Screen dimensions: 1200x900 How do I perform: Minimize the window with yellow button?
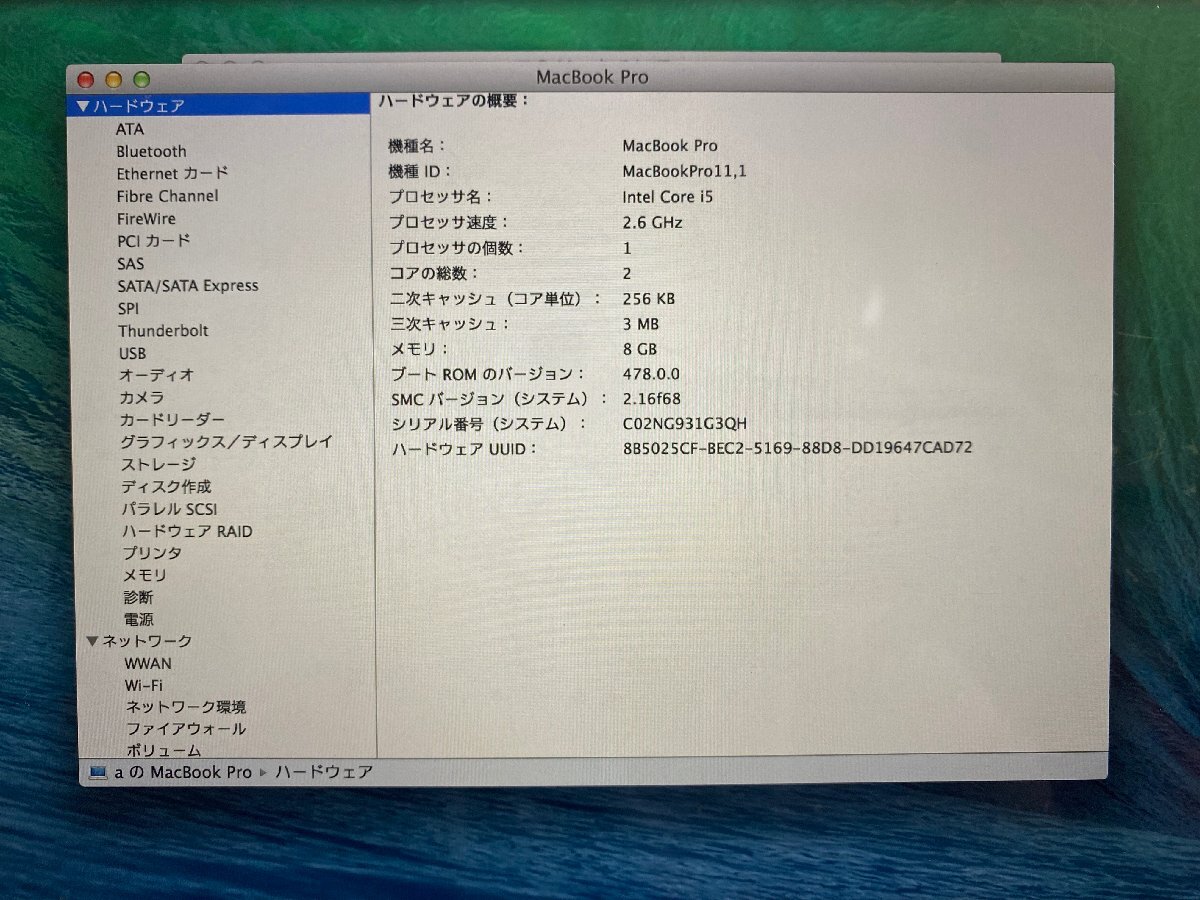[x=113, y=79]
